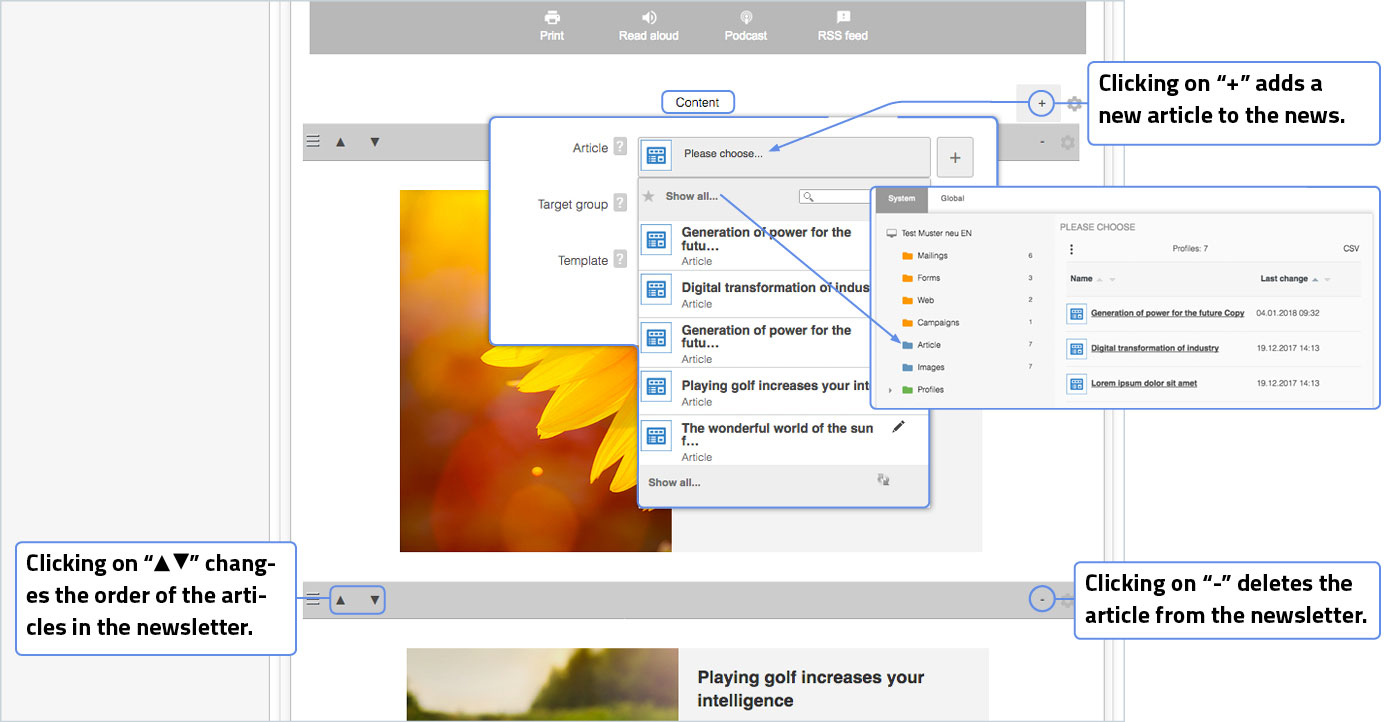Move lower article up with up arrow
This screenshot has height=722, width=1400.
coord(340,600)
